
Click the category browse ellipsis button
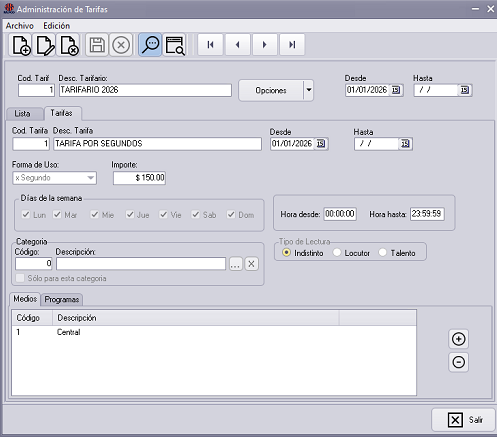click(x=236, y=264)
